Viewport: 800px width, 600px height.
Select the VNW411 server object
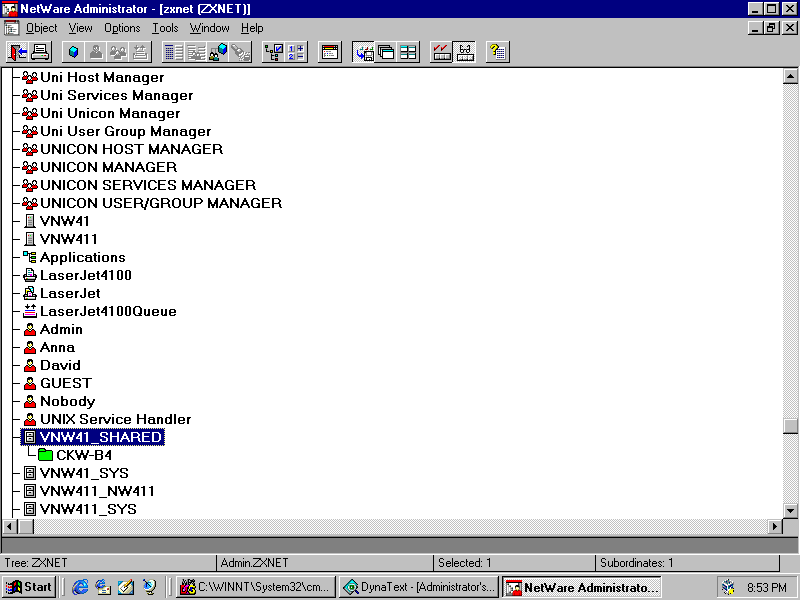point(68,239)
